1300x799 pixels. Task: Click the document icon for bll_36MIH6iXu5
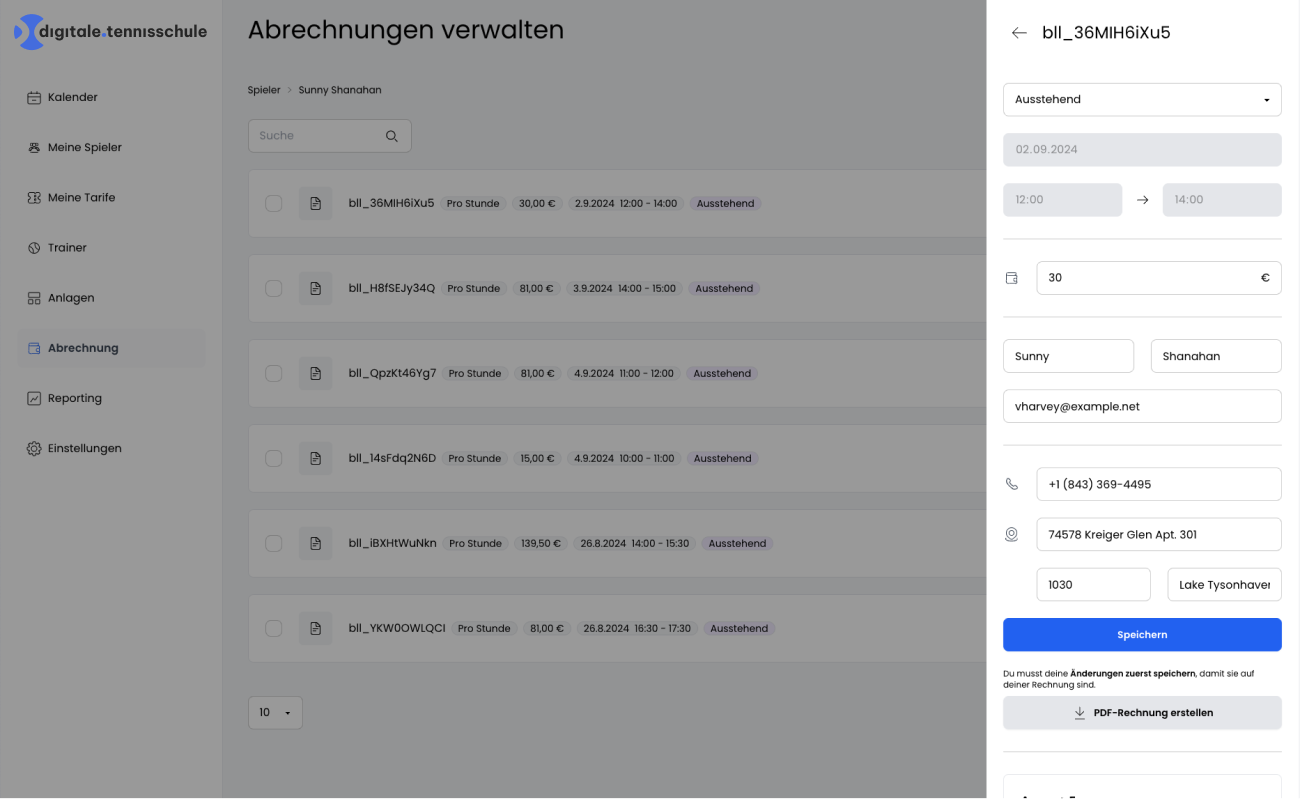[315, 202]
